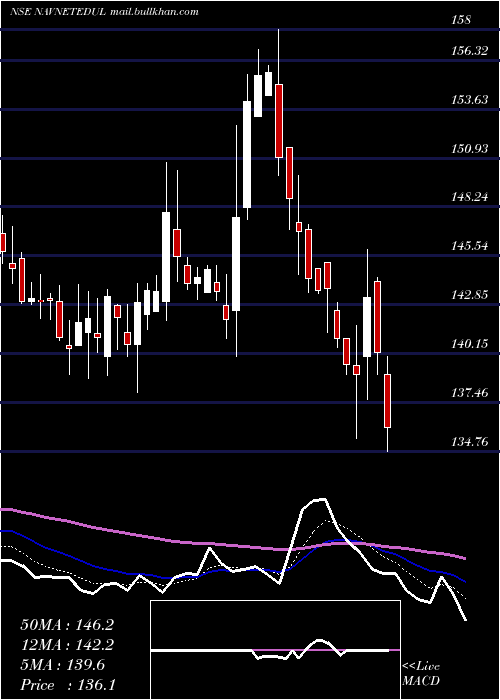This screenshot has width=500, height=700.
Task: Click the 142.85 price level label
Action: pos(469,295)
